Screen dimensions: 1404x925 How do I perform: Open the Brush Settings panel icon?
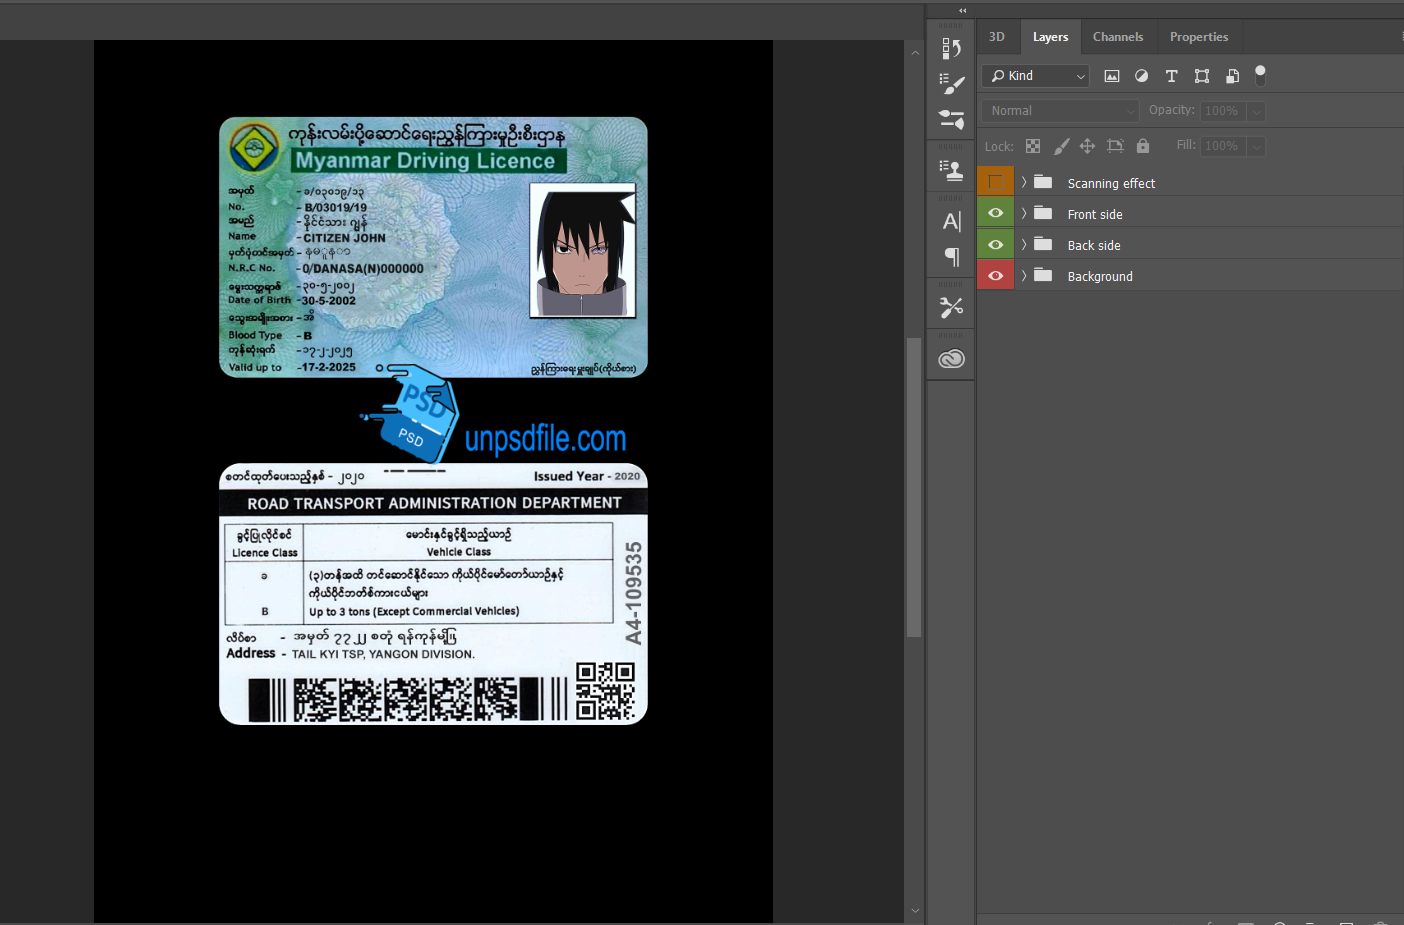(x=951, y=84)
